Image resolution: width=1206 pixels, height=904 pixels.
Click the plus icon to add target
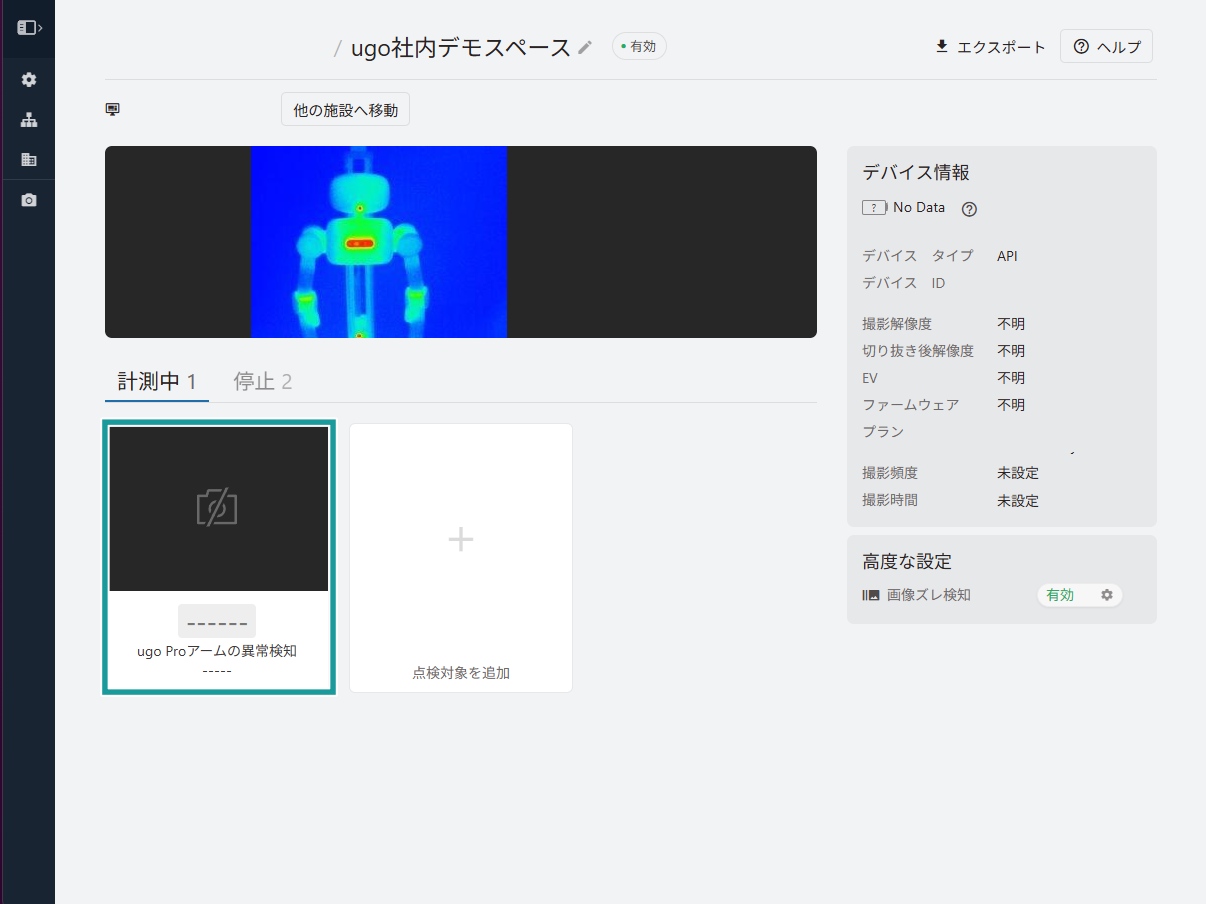(x=461, y=540)
